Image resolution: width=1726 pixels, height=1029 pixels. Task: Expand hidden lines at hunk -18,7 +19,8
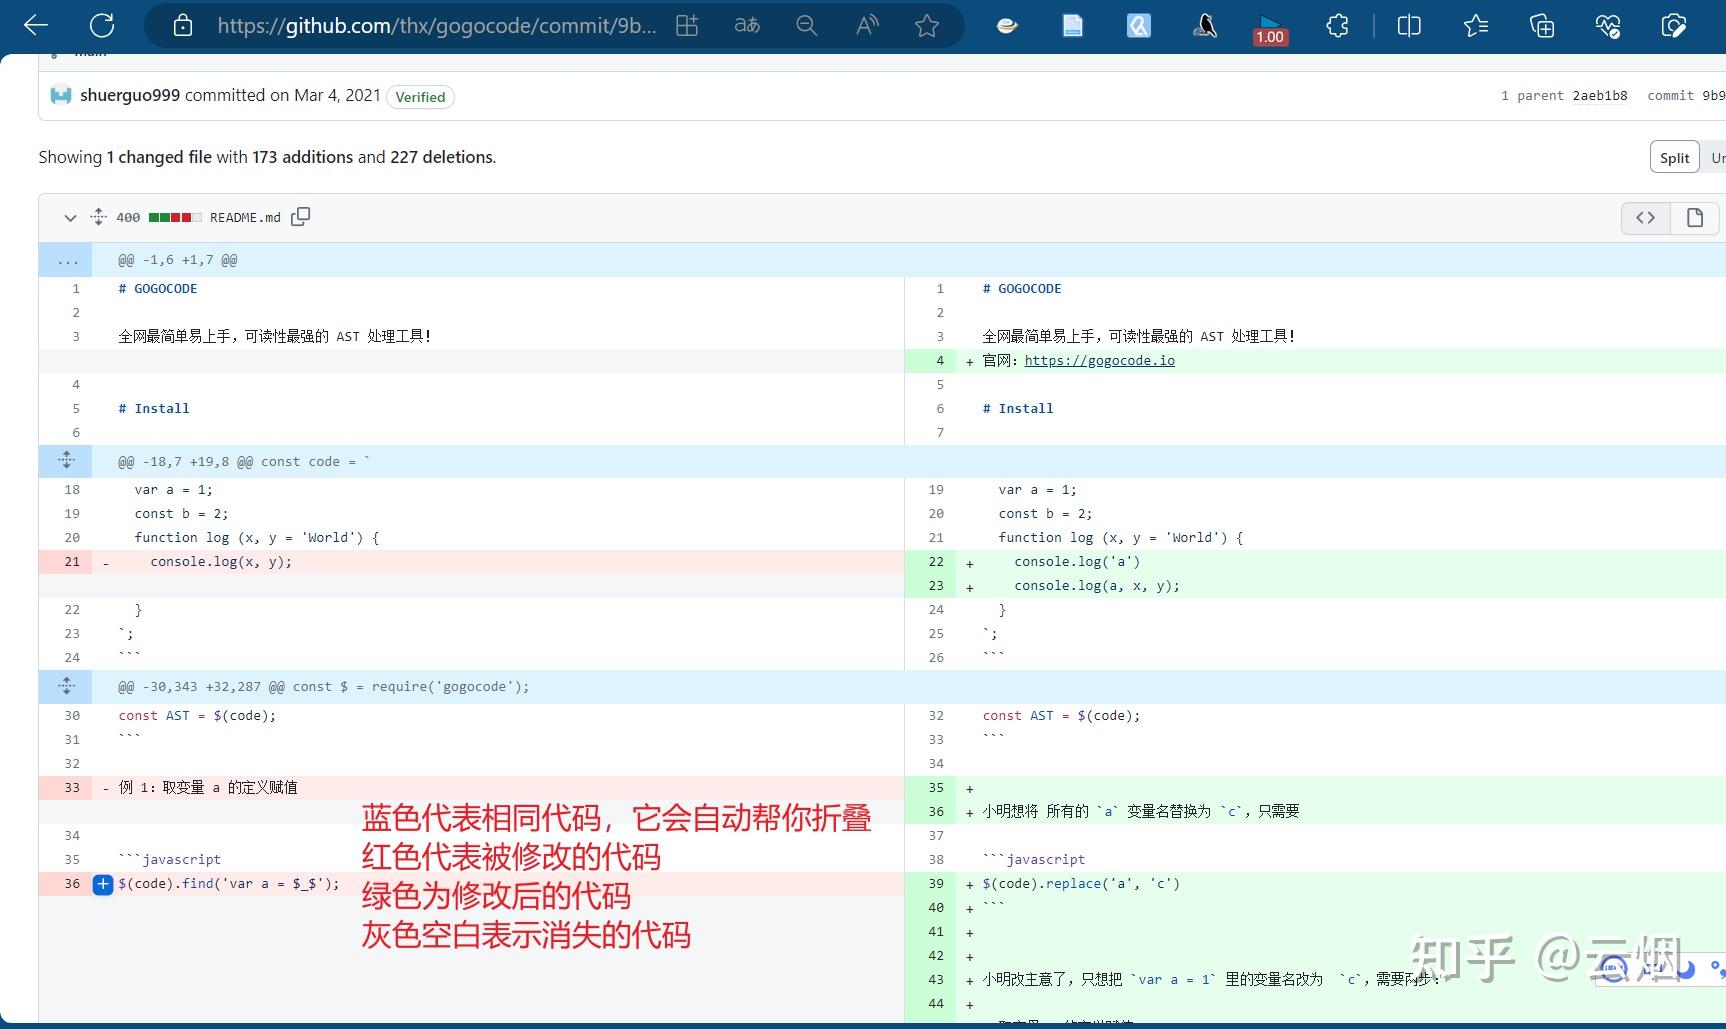66,461
